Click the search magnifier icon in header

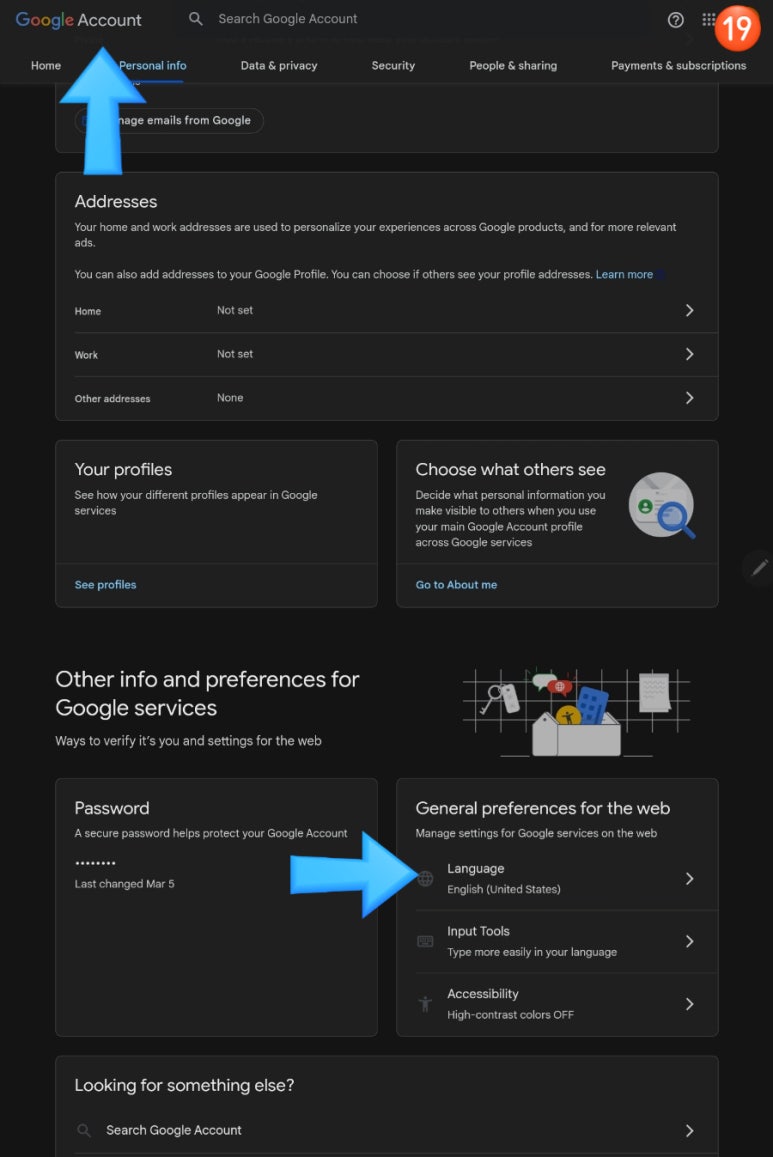195,18
